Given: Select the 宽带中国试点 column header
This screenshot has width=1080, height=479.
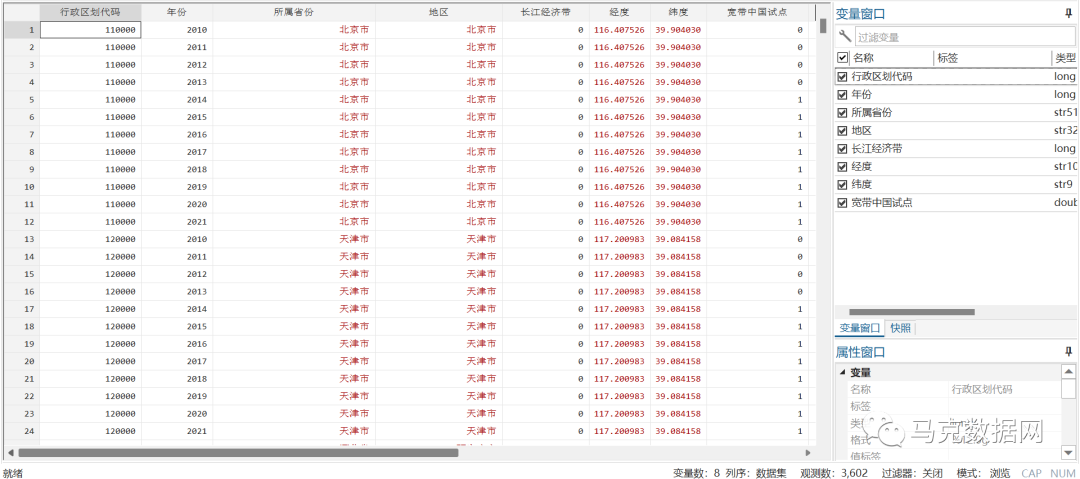Looking at the screenshot, I should pyautogui.click(x=758, y=12).
